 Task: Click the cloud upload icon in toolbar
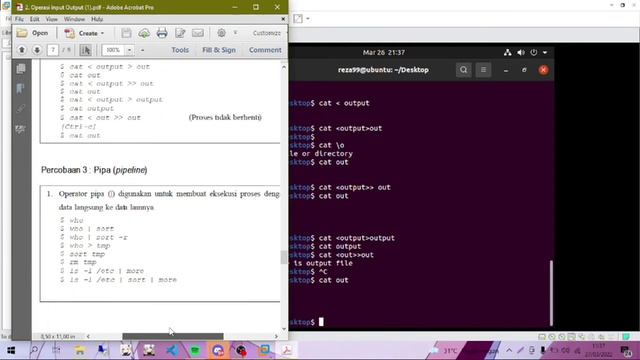pos(144,33)
